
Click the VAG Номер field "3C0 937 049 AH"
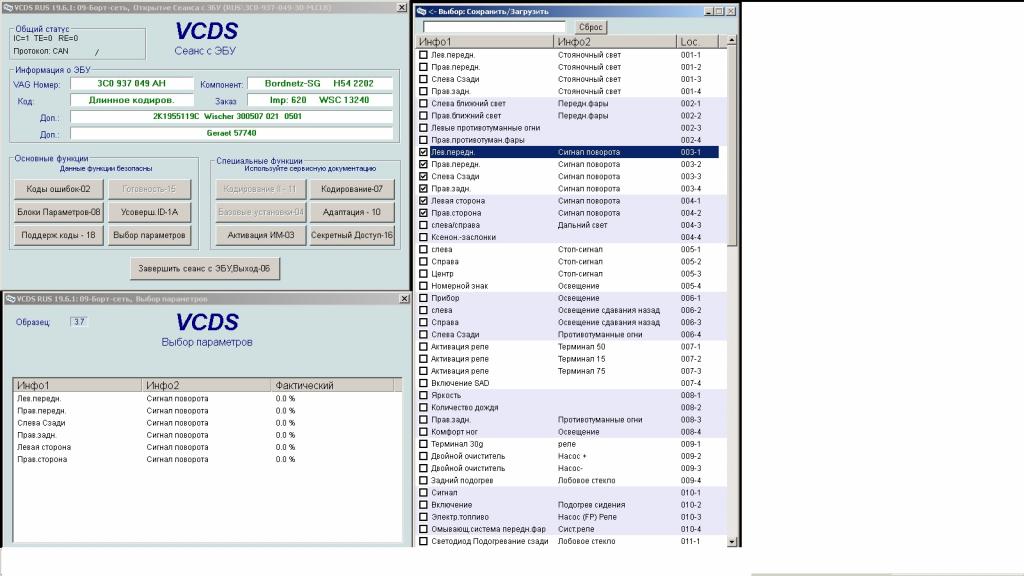132,84
